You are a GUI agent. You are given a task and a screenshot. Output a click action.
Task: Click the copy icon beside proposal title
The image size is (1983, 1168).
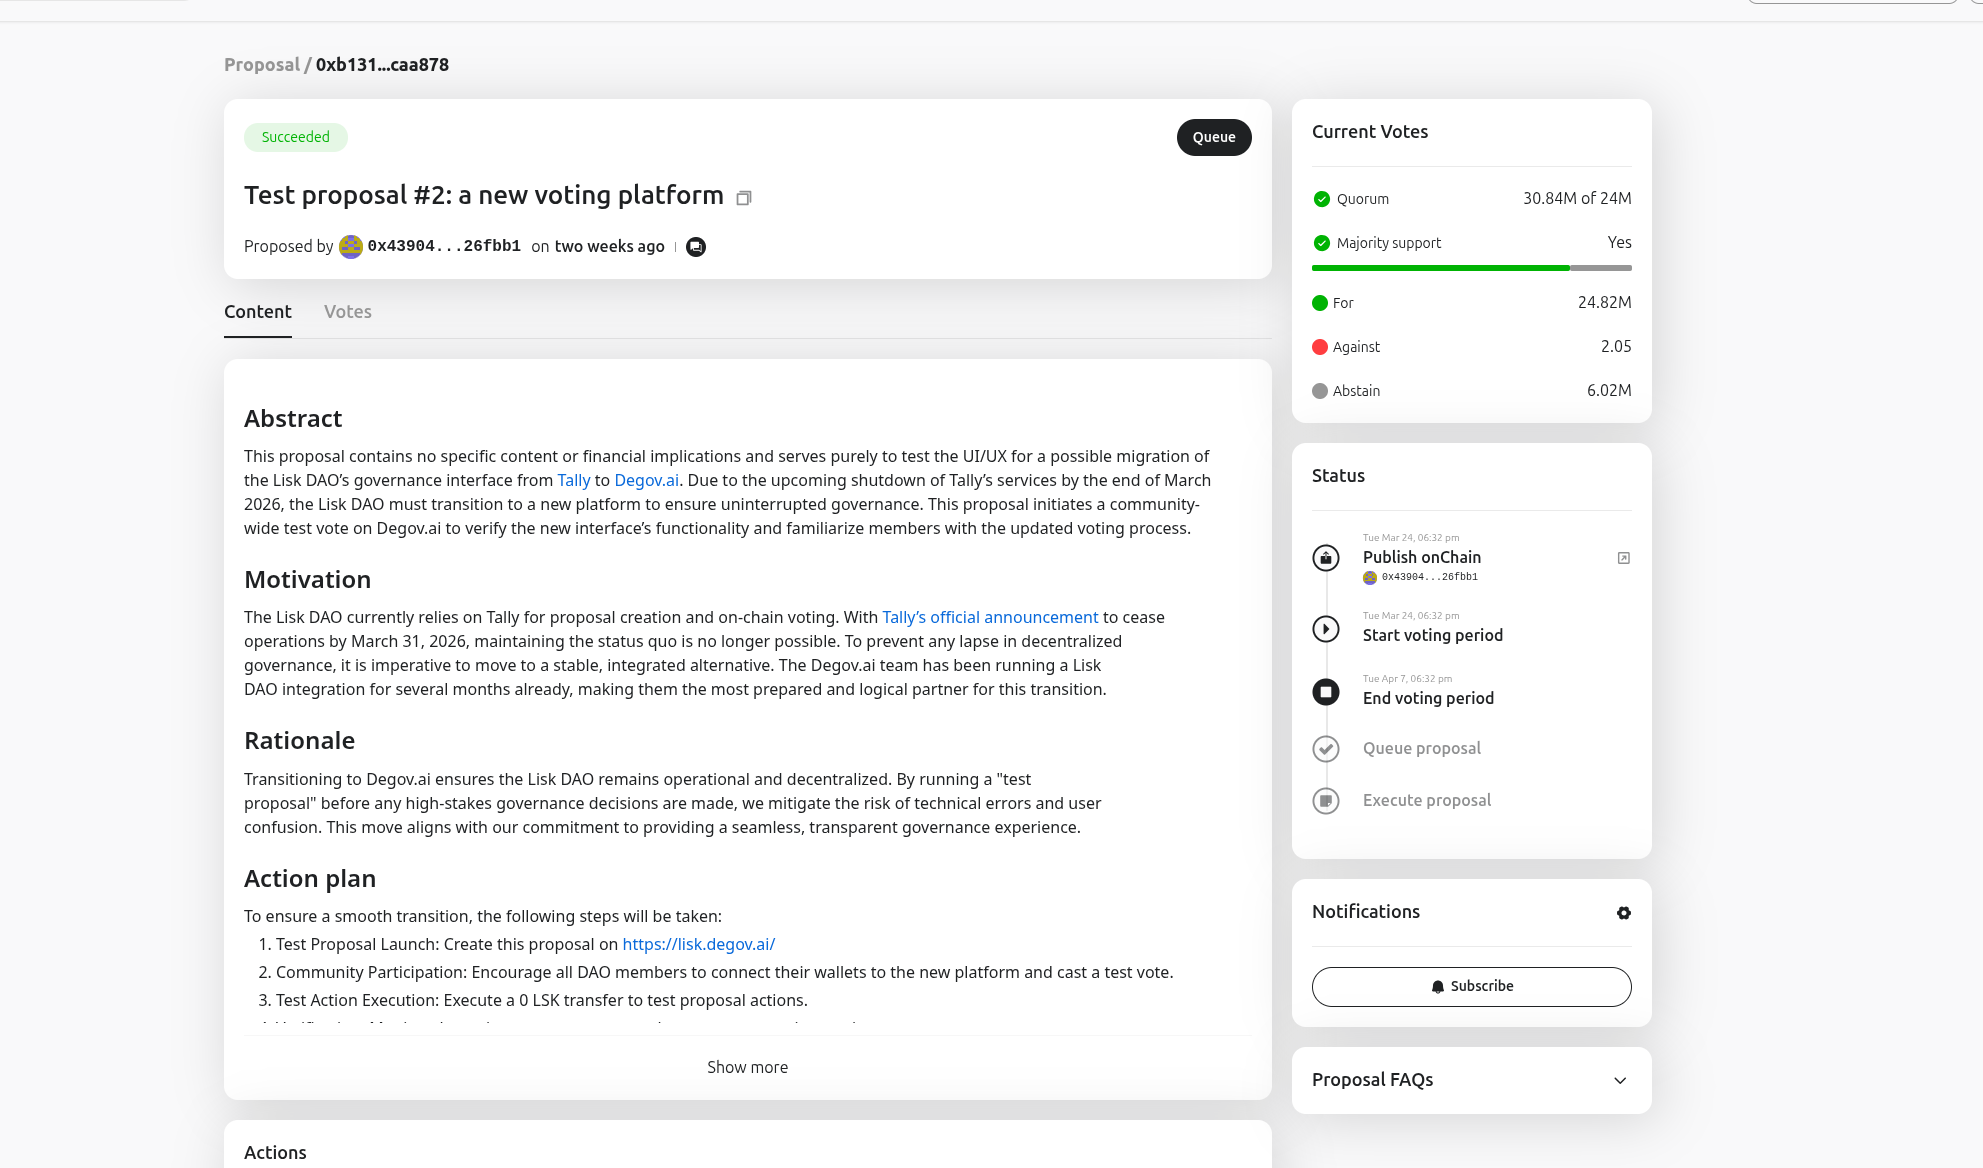[743, 198]
